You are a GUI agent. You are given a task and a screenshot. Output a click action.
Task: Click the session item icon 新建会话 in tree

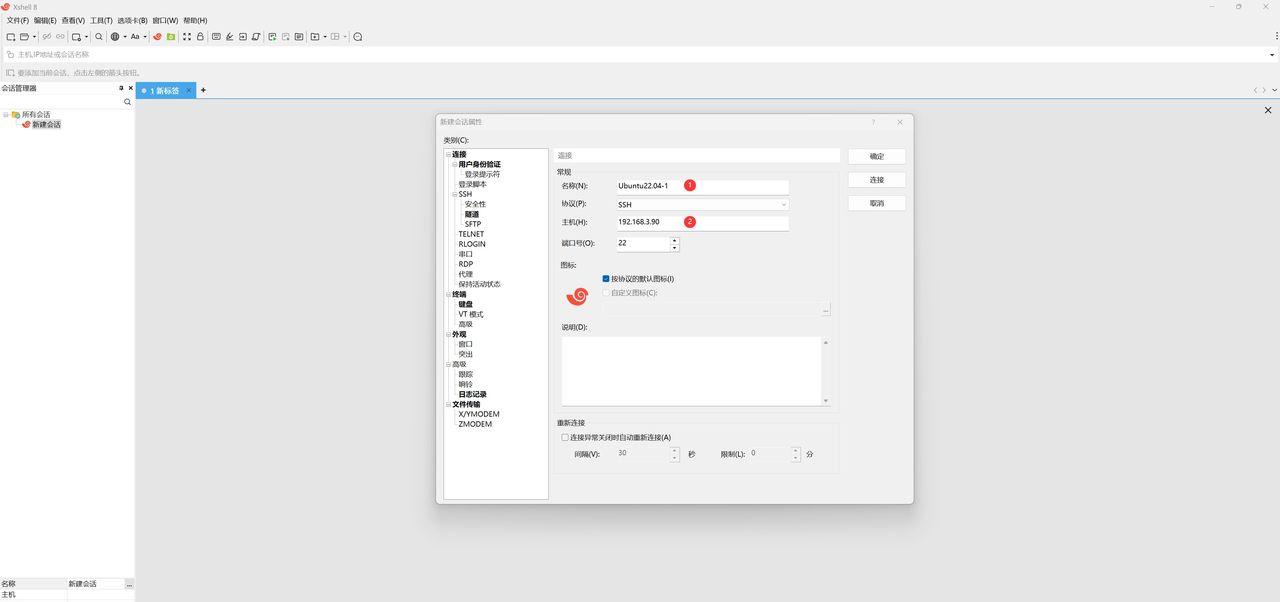coord(27,125)
